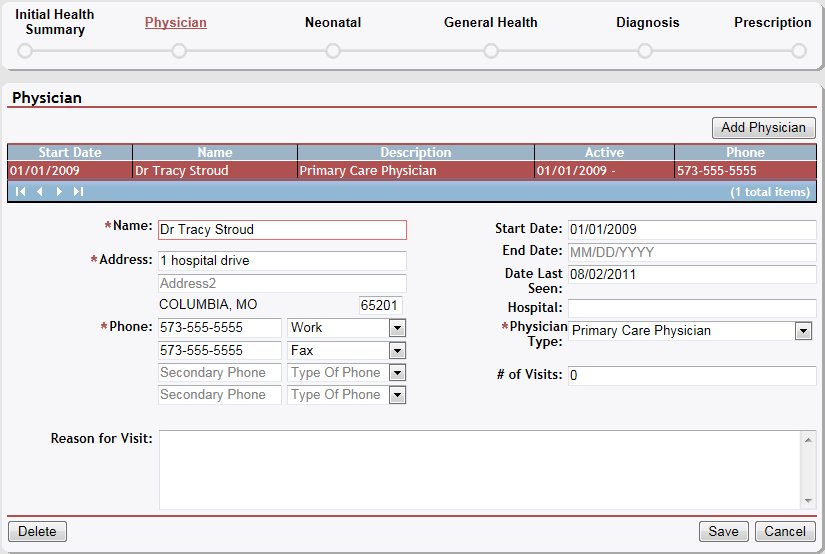Expand the Physician Type dropdown

tap(803, 331)
